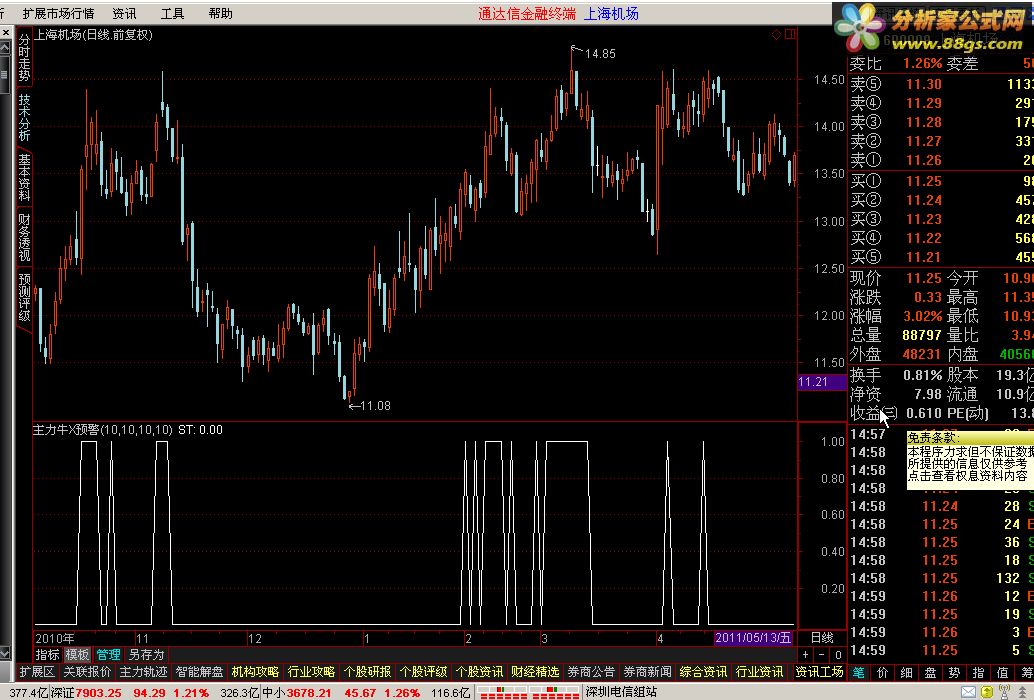
Task: Click the diamond icon above the chart
Action: coord(776,34)
